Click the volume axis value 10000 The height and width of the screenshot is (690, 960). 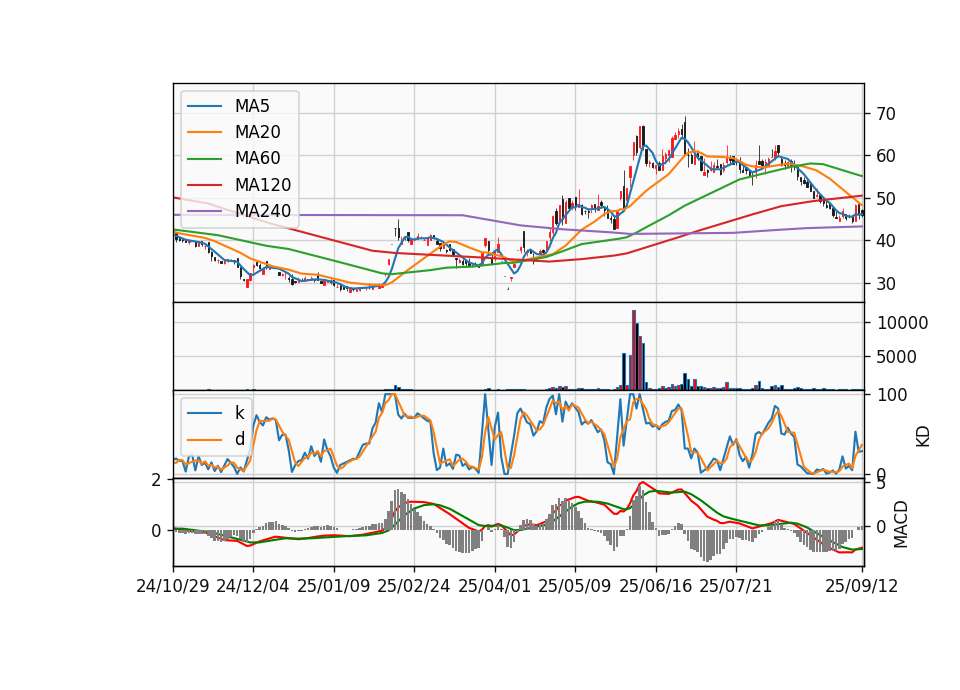pyautogui.click(x=902, y=323)
